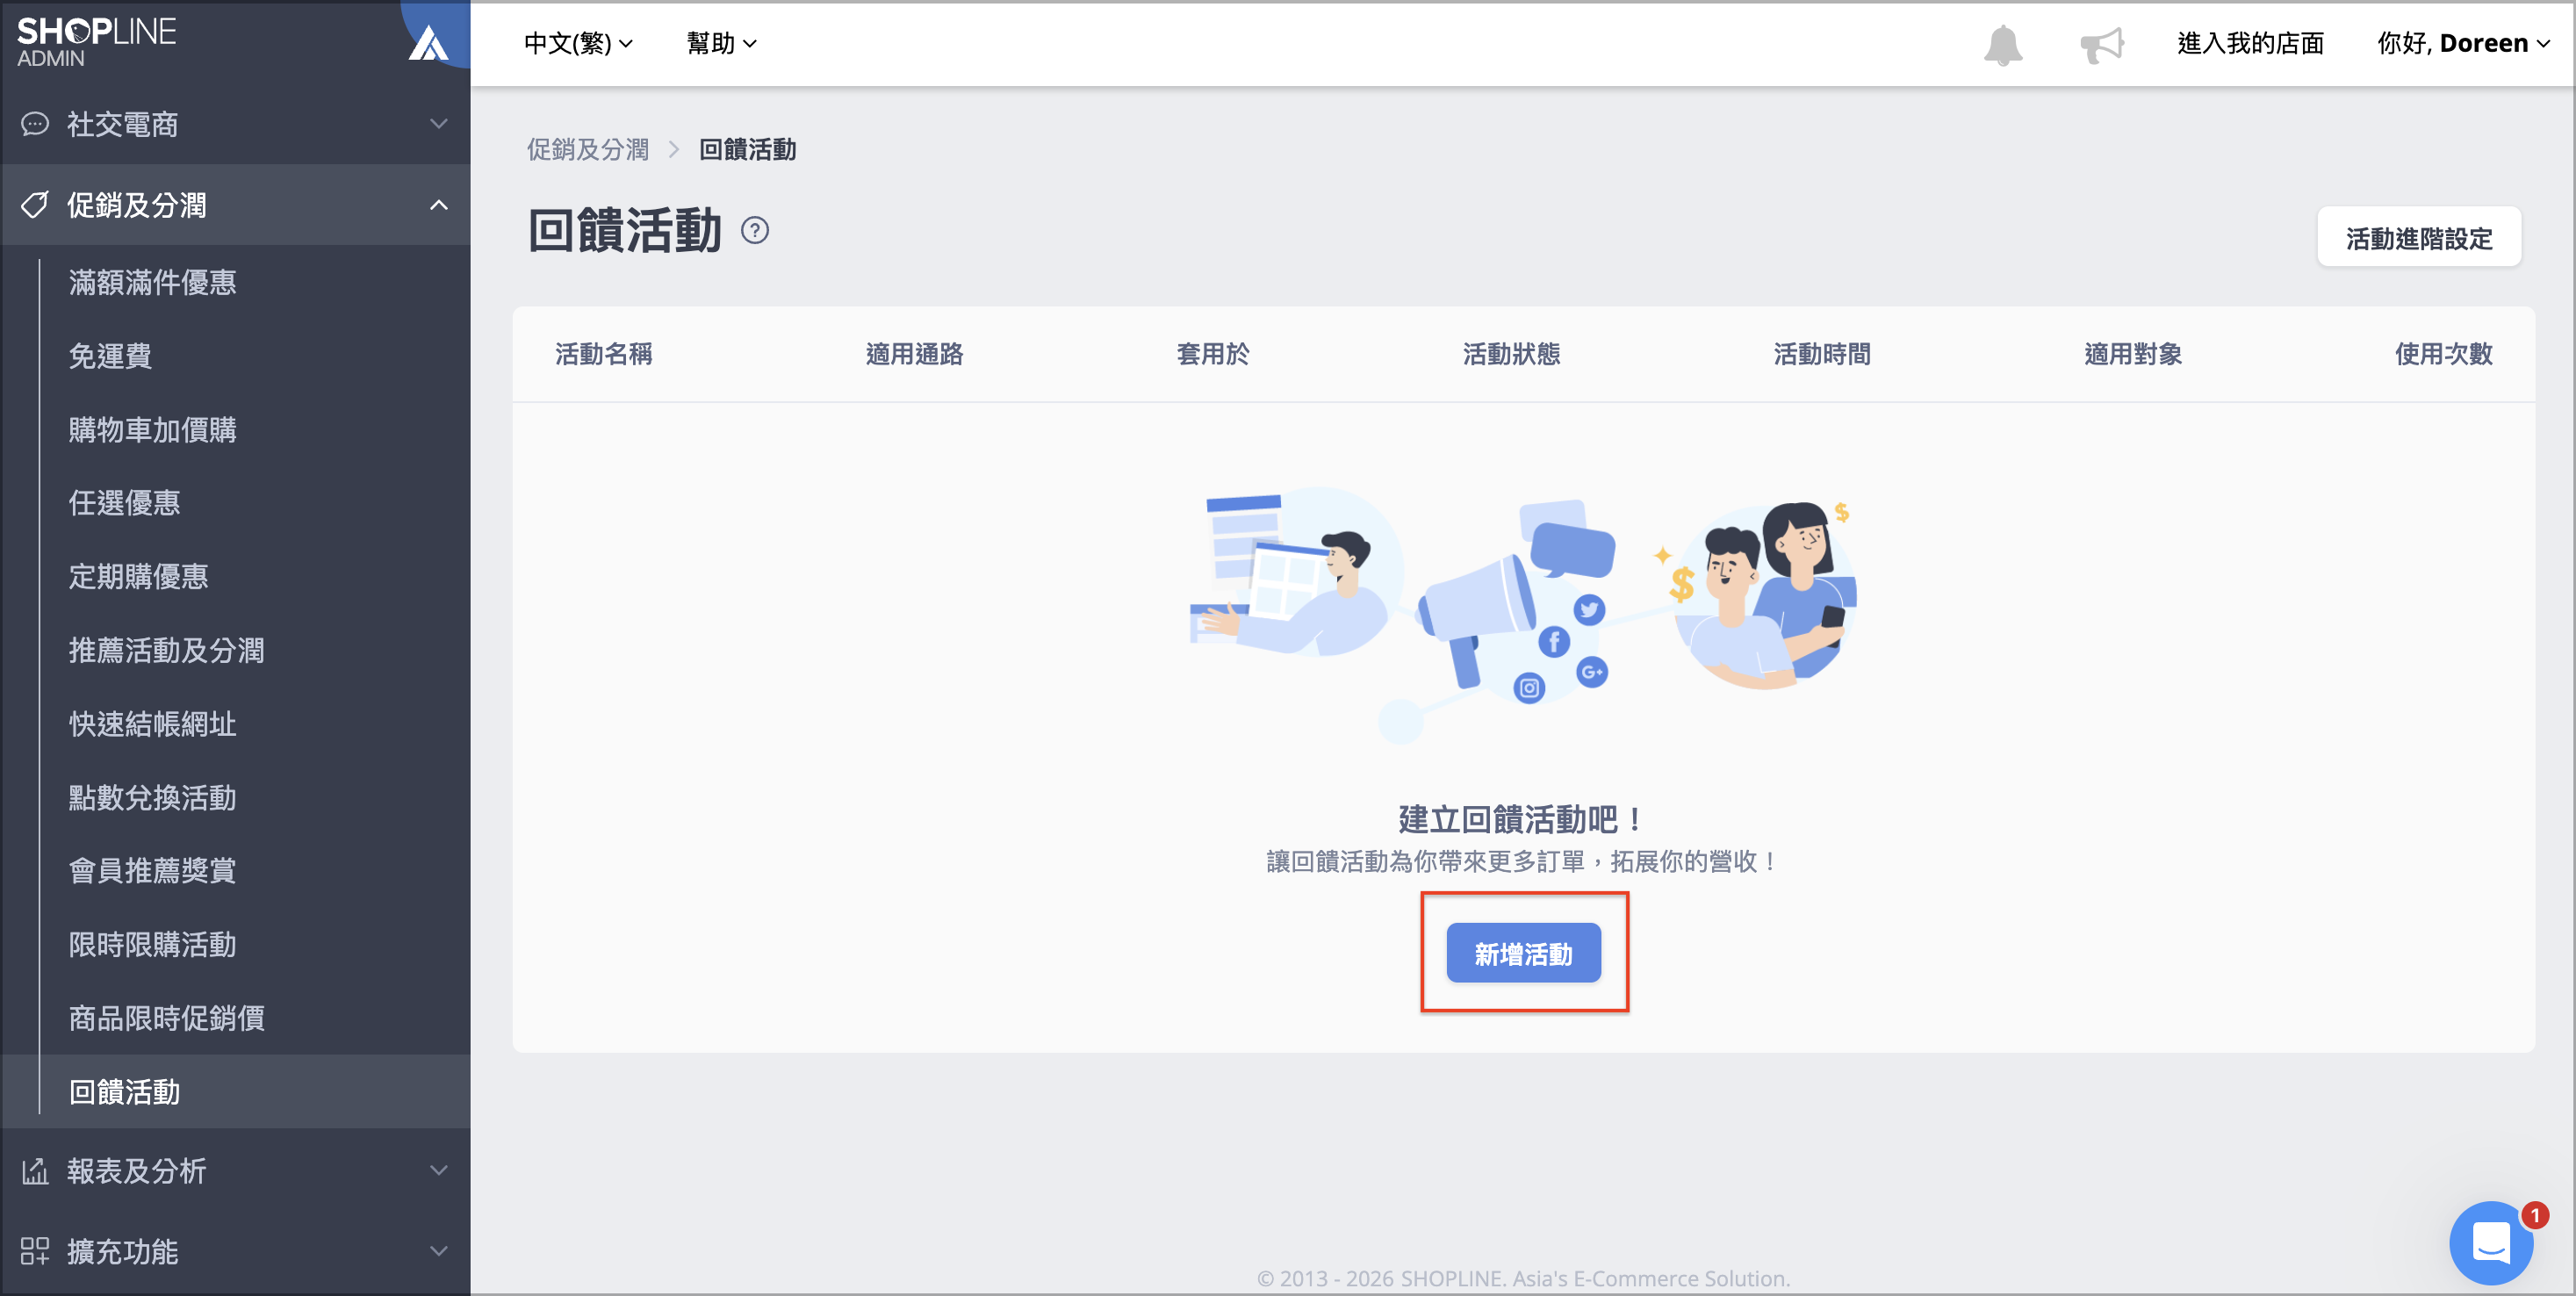The height and width of the screenshot is (1296, 2576).
Task: Go to 點數兌換活動 page
Action: coord(153,798)
